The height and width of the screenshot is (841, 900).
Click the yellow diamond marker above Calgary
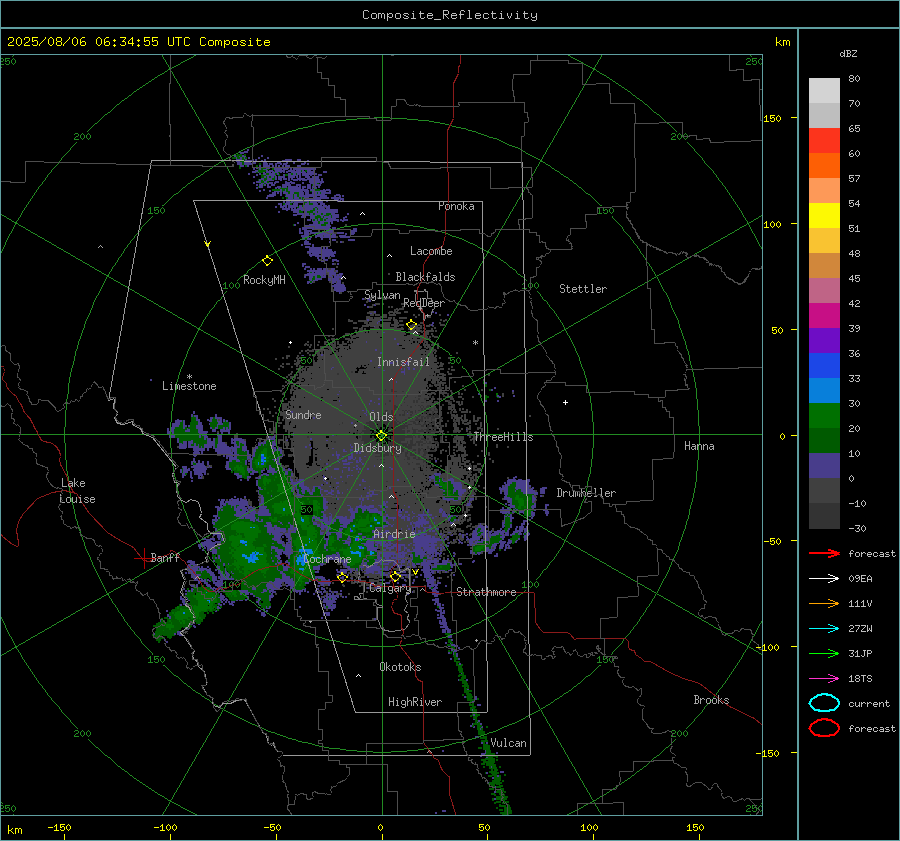click(395, 576)
